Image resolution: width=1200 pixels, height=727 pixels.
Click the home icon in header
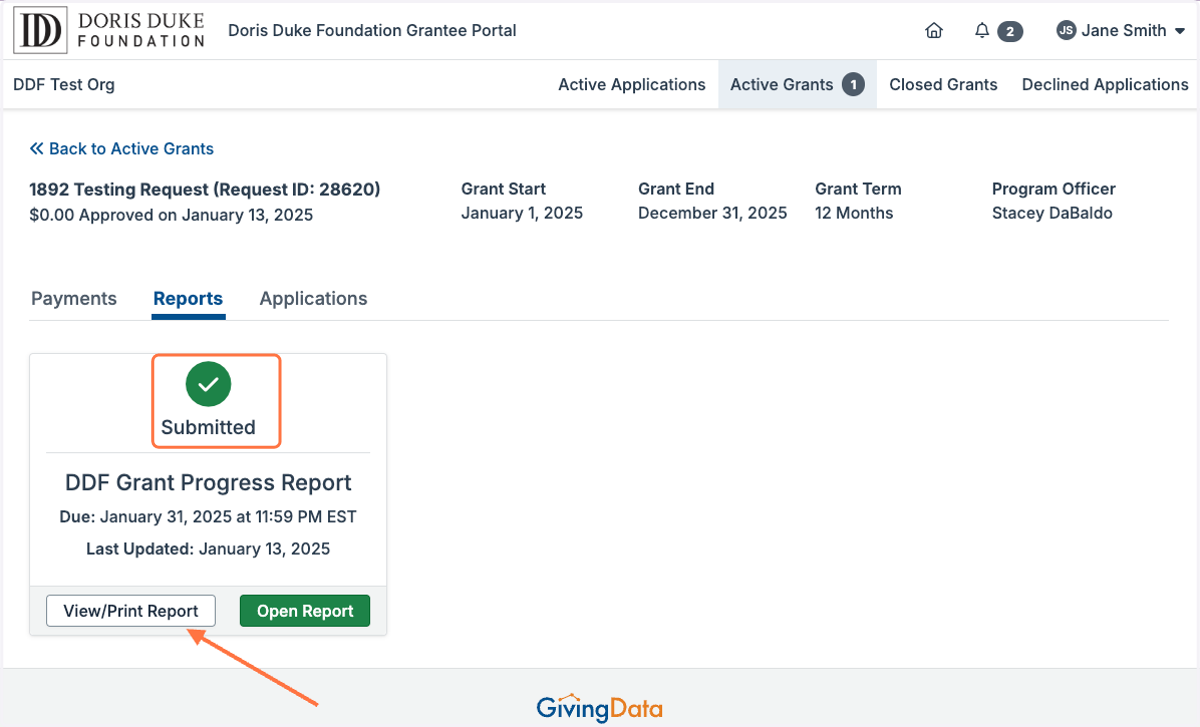934,31
